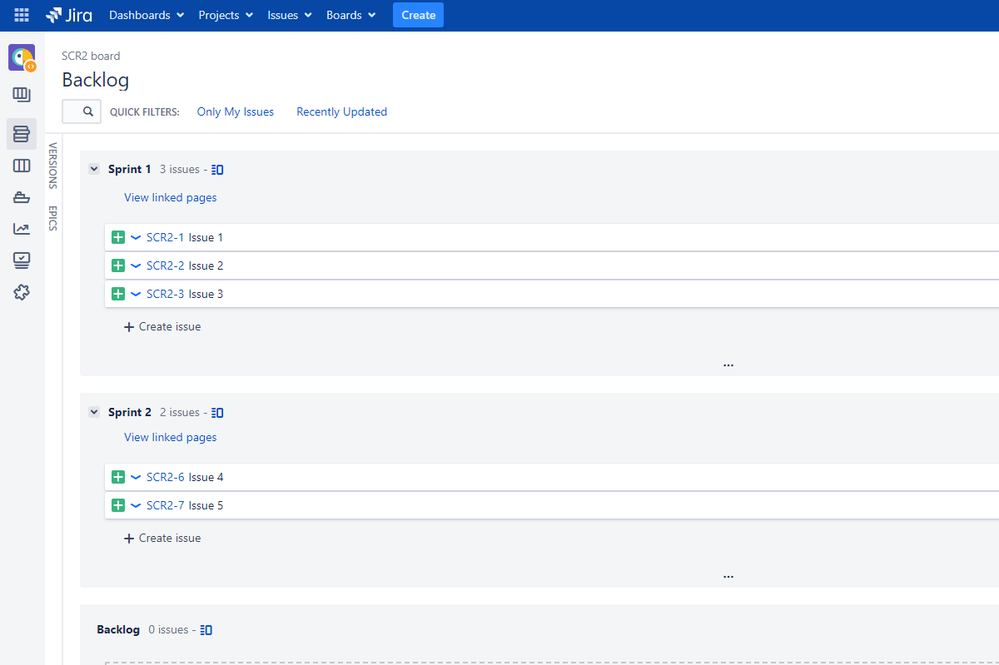Select the 'Issue 3' row summary
The width and height of the screenshot is (999, 665).
coord(206,294)
